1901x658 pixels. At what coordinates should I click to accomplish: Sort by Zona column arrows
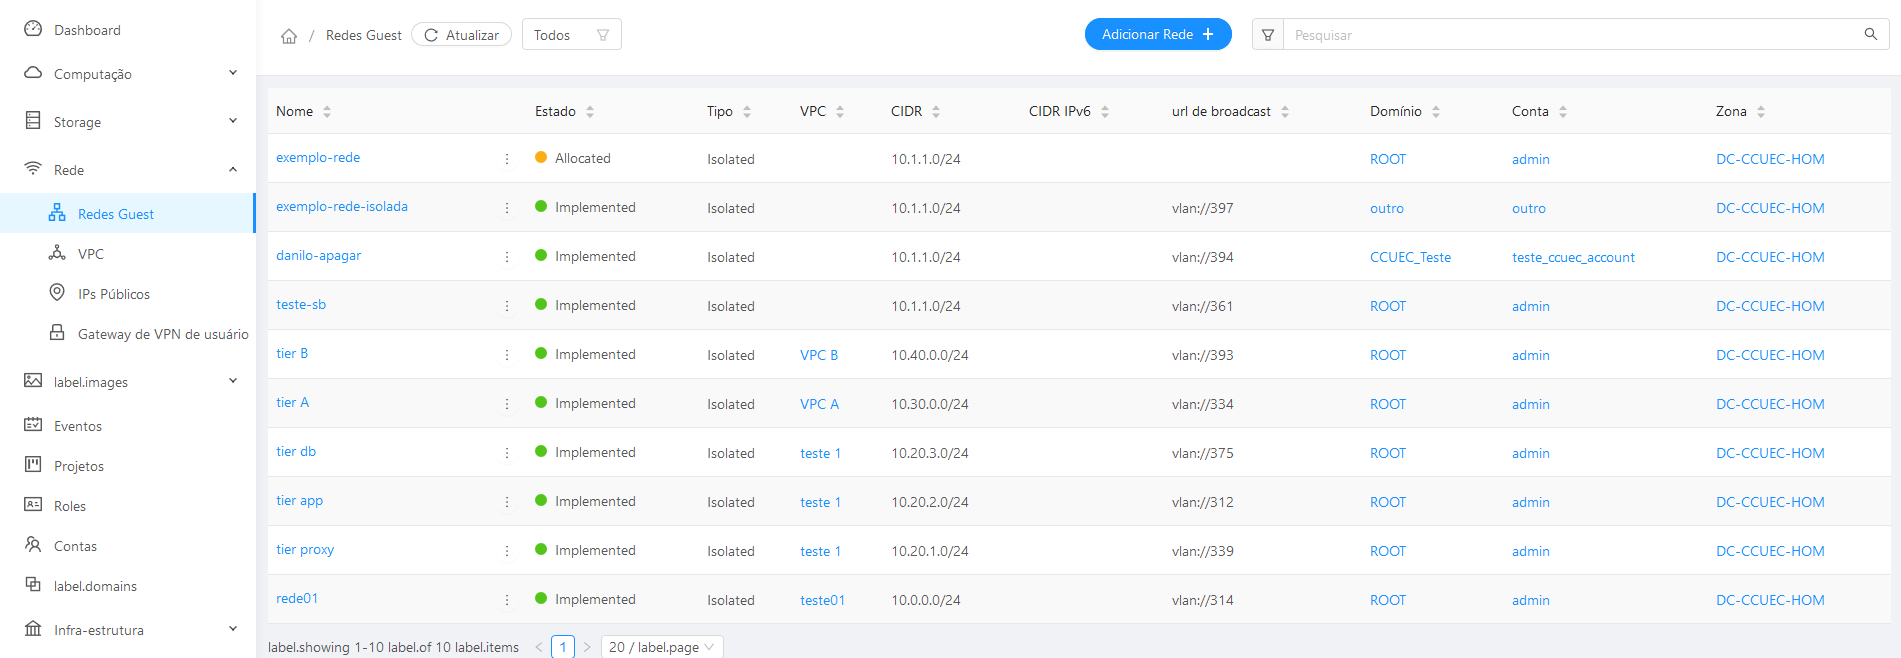pyautogui.click(x=1761, y=112)
